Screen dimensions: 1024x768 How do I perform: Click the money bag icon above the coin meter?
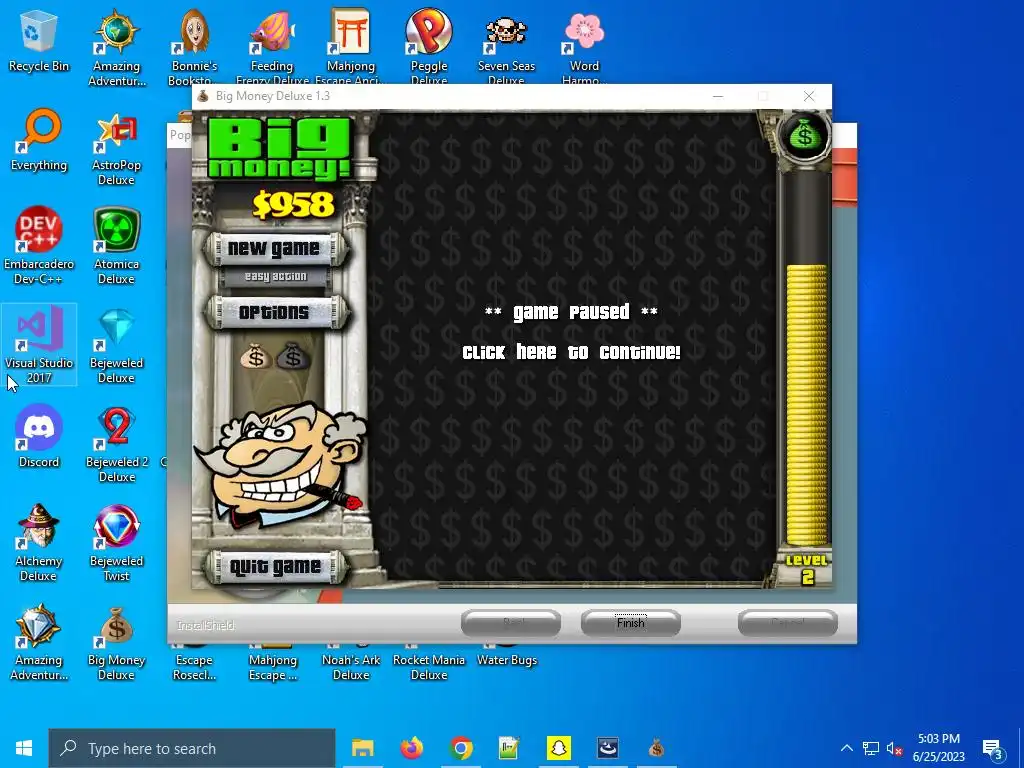point(805,136)
